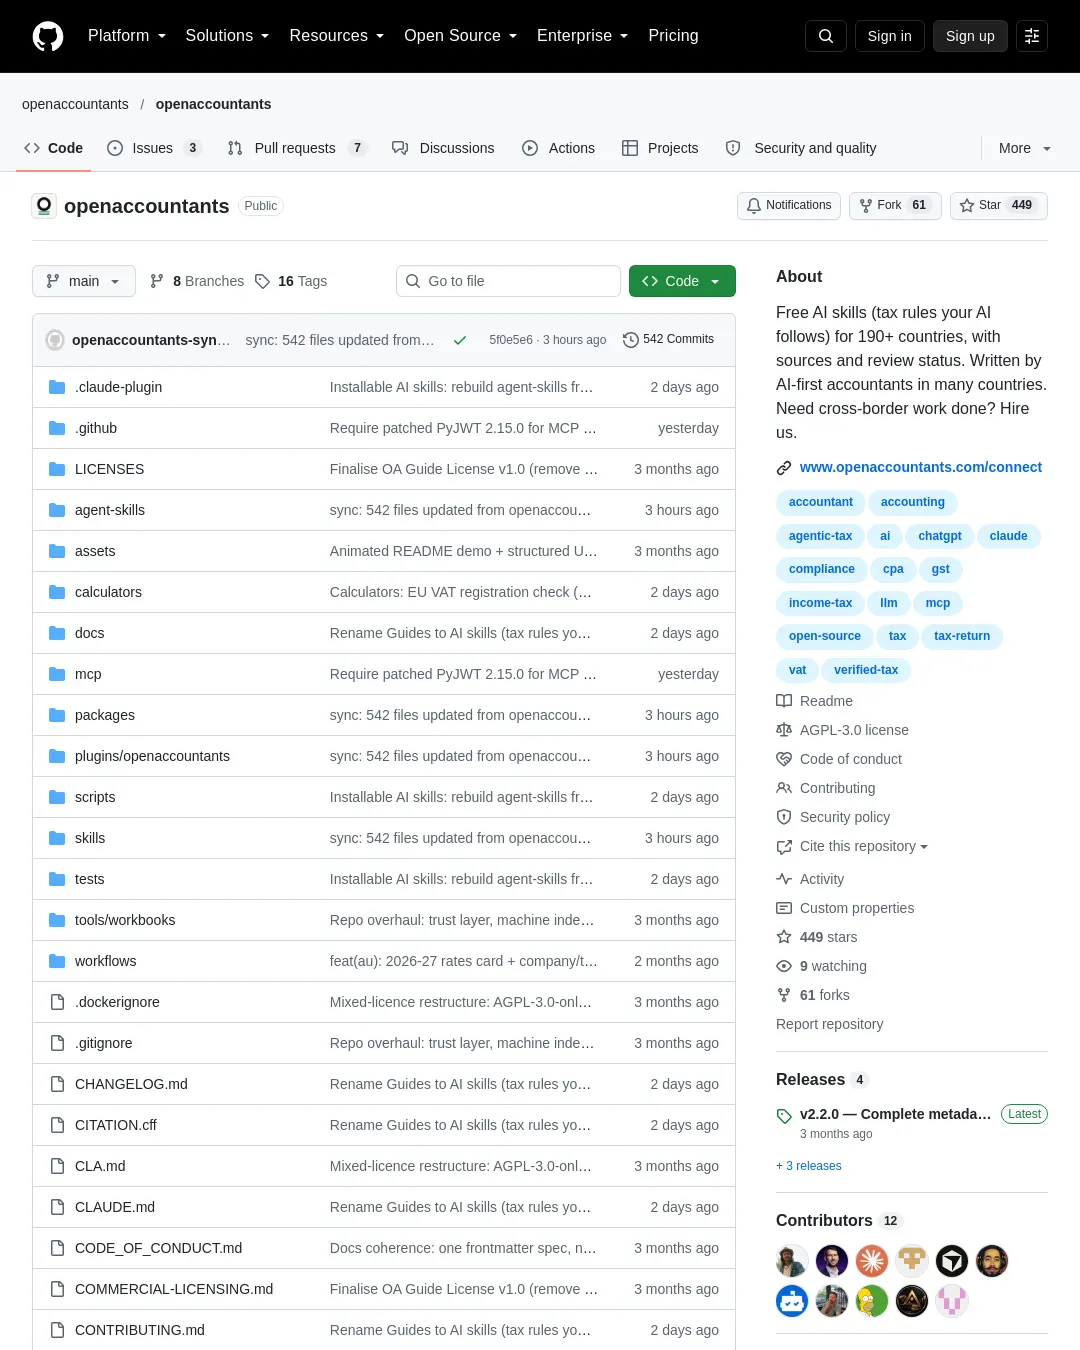This screenshot has width=1080, height=1350.
Task: Open the Projects tab
Action: coord(660,148)
